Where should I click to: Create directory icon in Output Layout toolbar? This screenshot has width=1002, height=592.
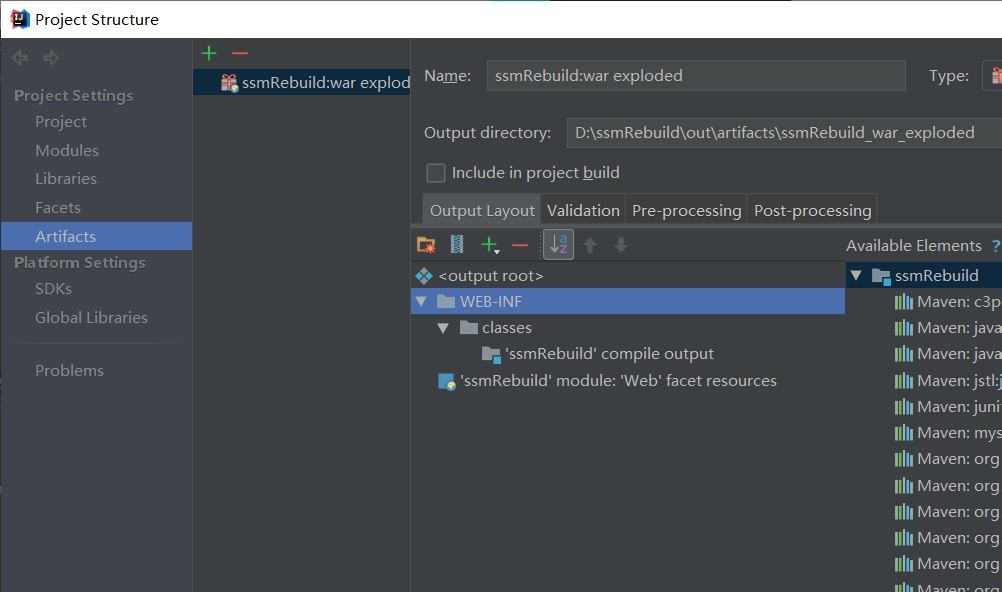pos(426,245)
